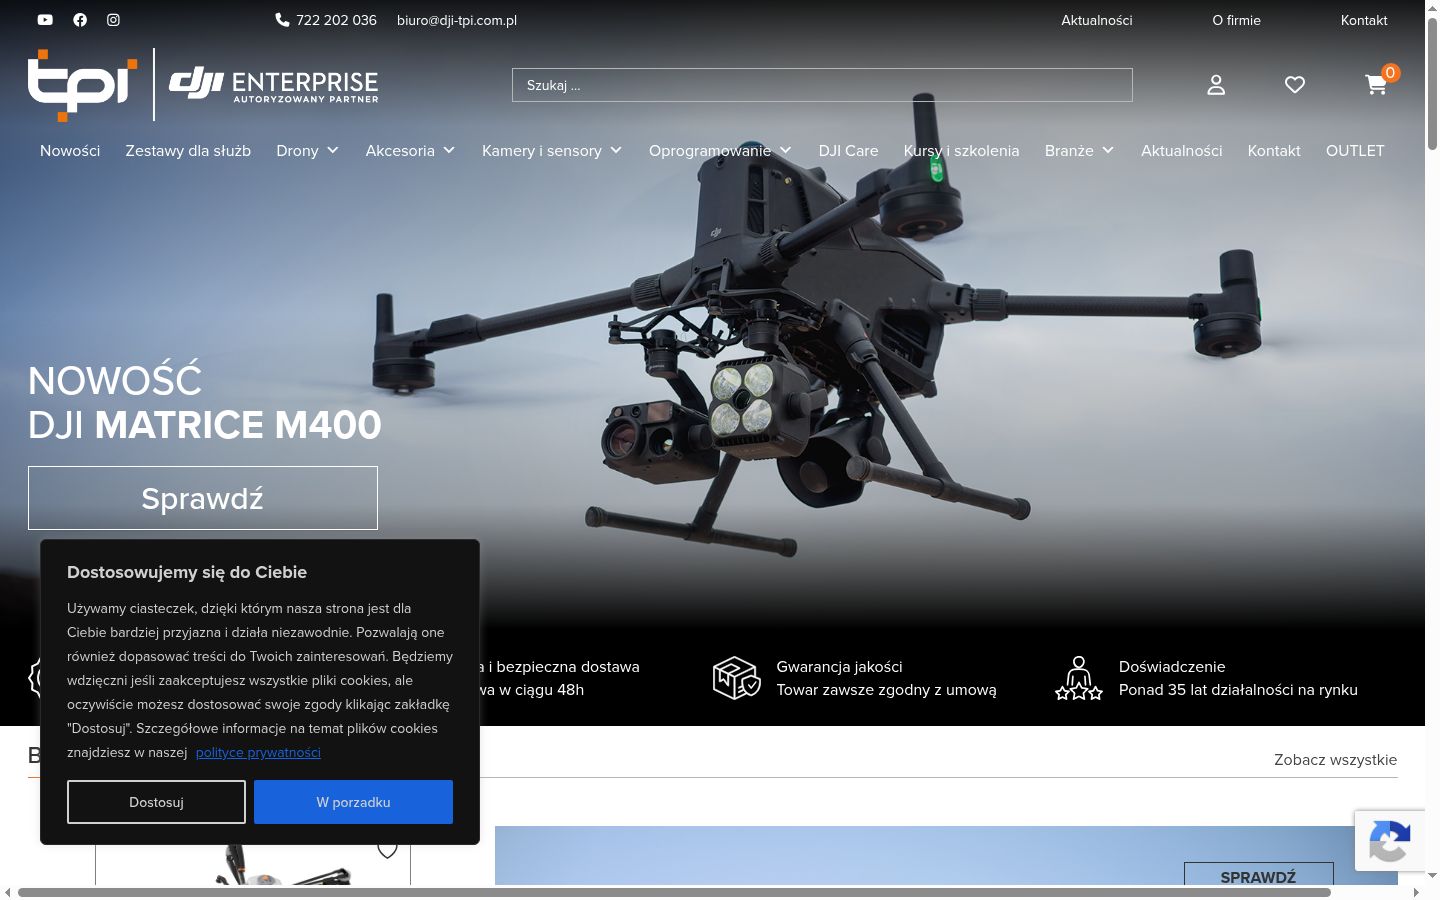Click the Gwarancja jakości package icon
Image resolution: width=1440 pixels, height=900 pixels.
(x=736, y=678)
